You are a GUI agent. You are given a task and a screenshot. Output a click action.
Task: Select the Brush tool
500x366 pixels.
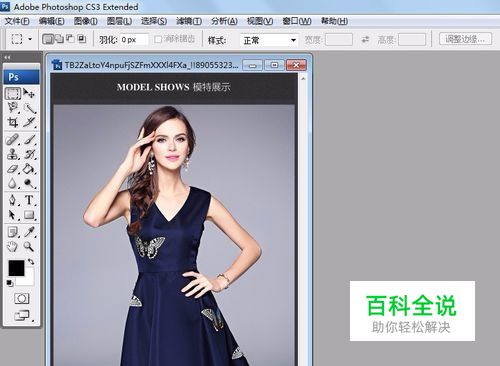point(29,139)
